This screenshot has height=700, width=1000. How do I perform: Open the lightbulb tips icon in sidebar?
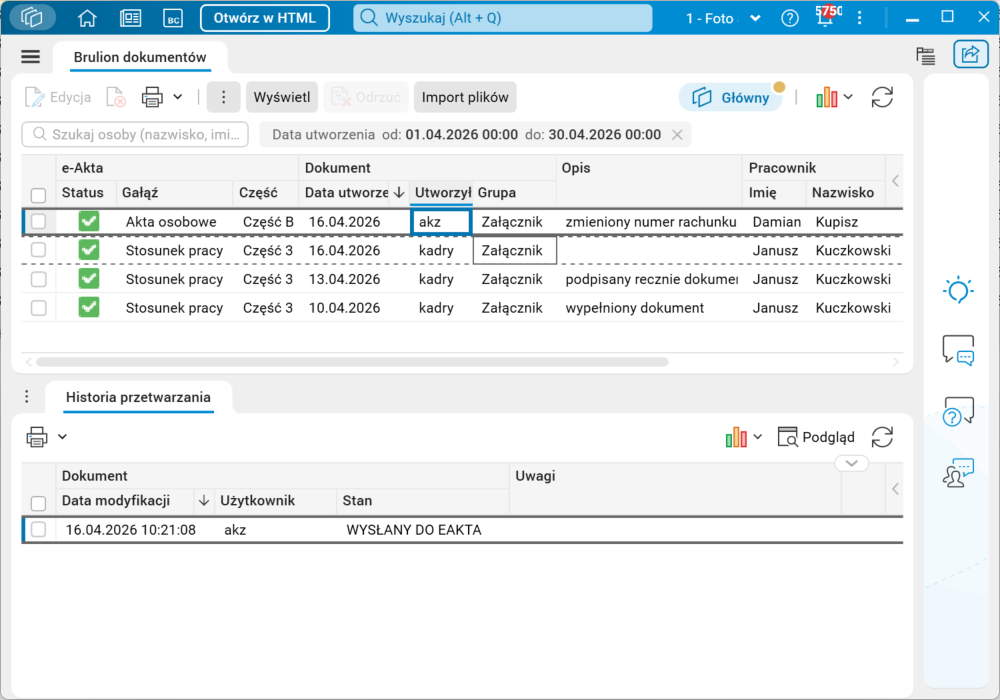coord(958,290)
